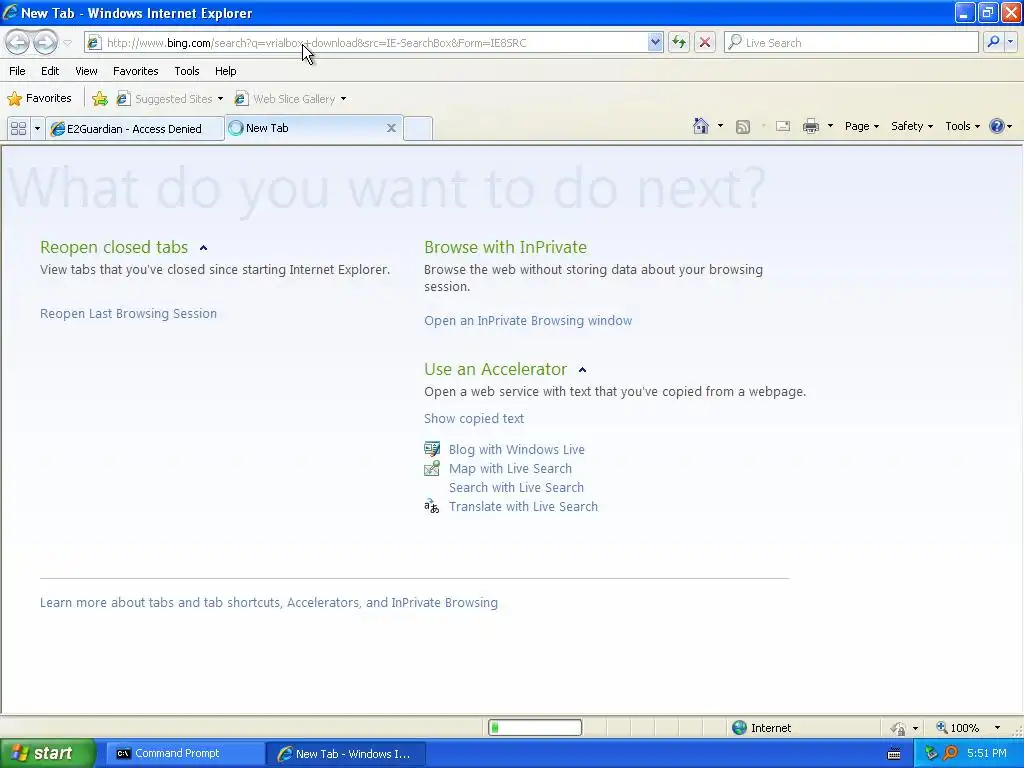Close the New Tab tab
This screenshot has width=1024, height=768.
[x=391, y=128]
